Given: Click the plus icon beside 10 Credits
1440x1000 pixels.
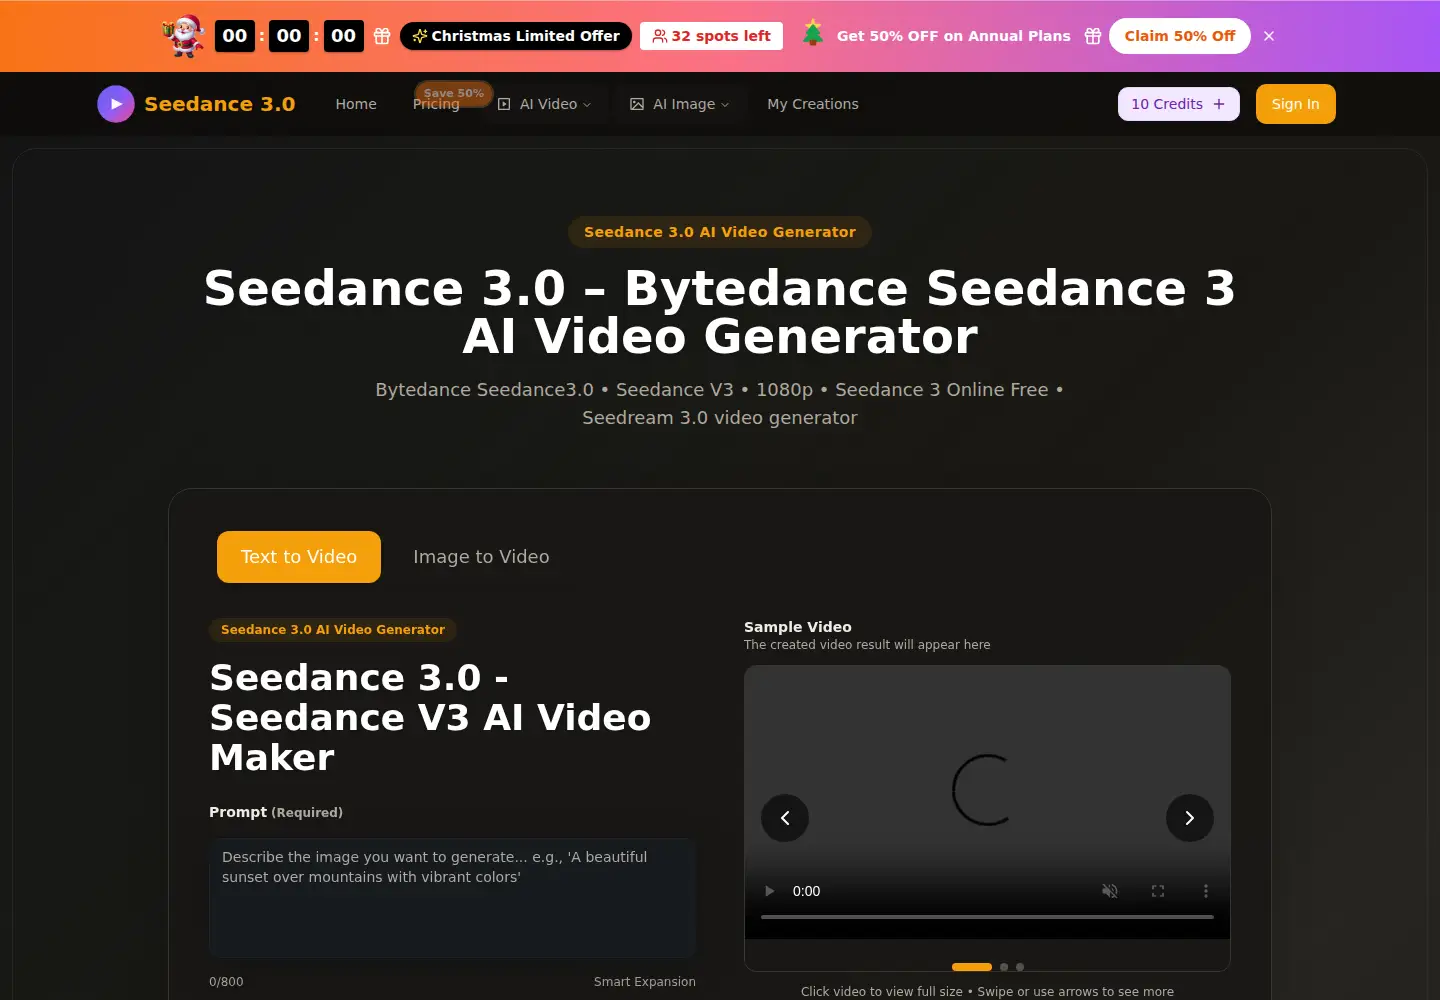Looking at the screenshot, I should [x=1219, y=104].
